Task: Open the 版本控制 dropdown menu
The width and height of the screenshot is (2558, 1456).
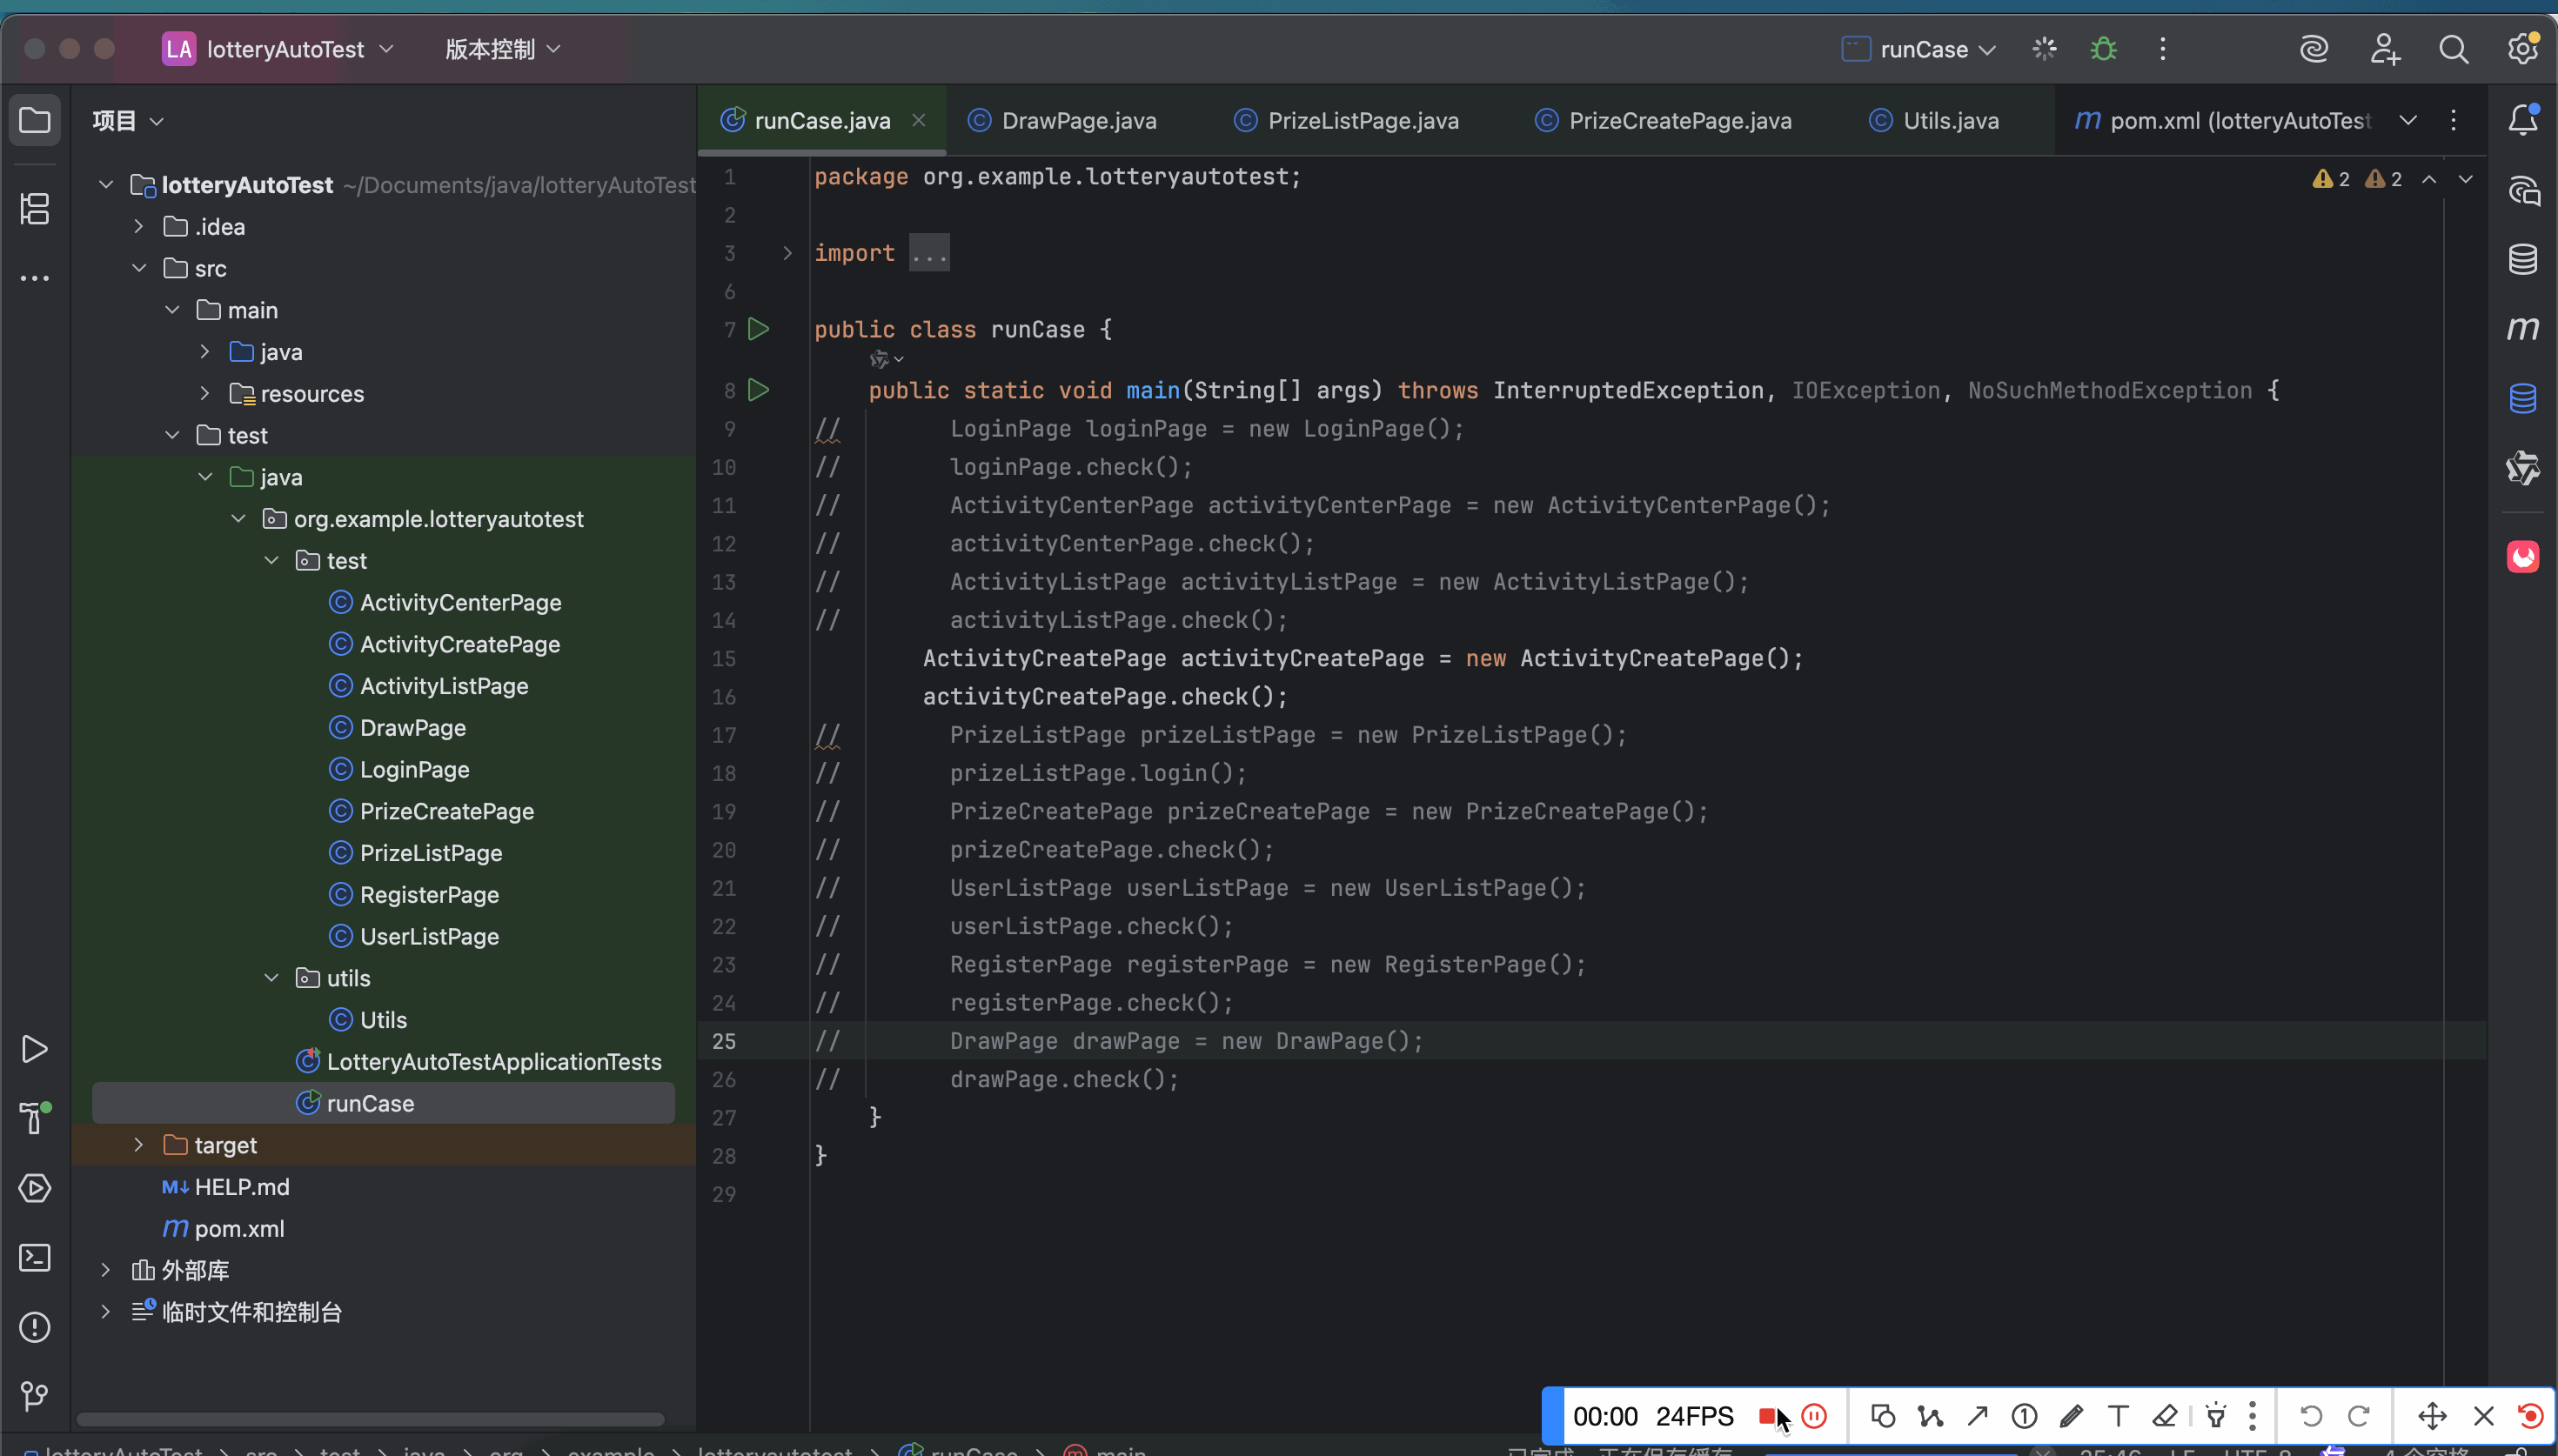Action: tap(503, 49)
